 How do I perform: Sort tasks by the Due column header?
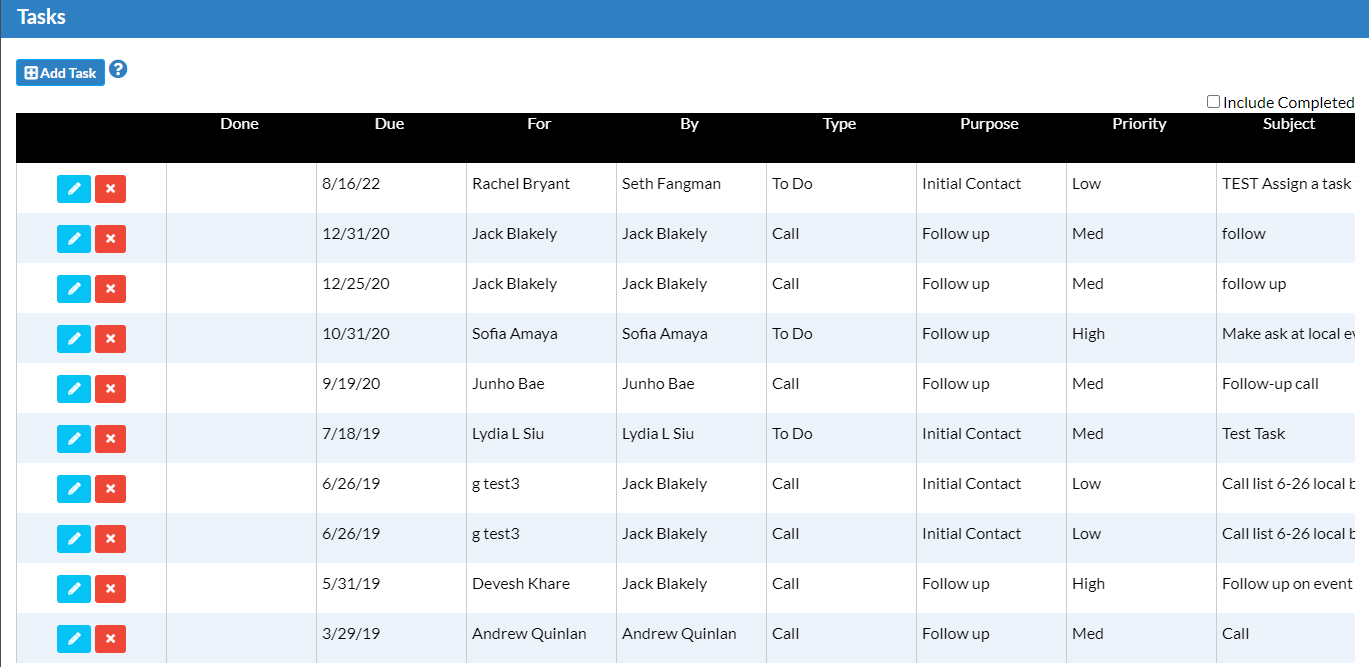[x=389, y=124]
